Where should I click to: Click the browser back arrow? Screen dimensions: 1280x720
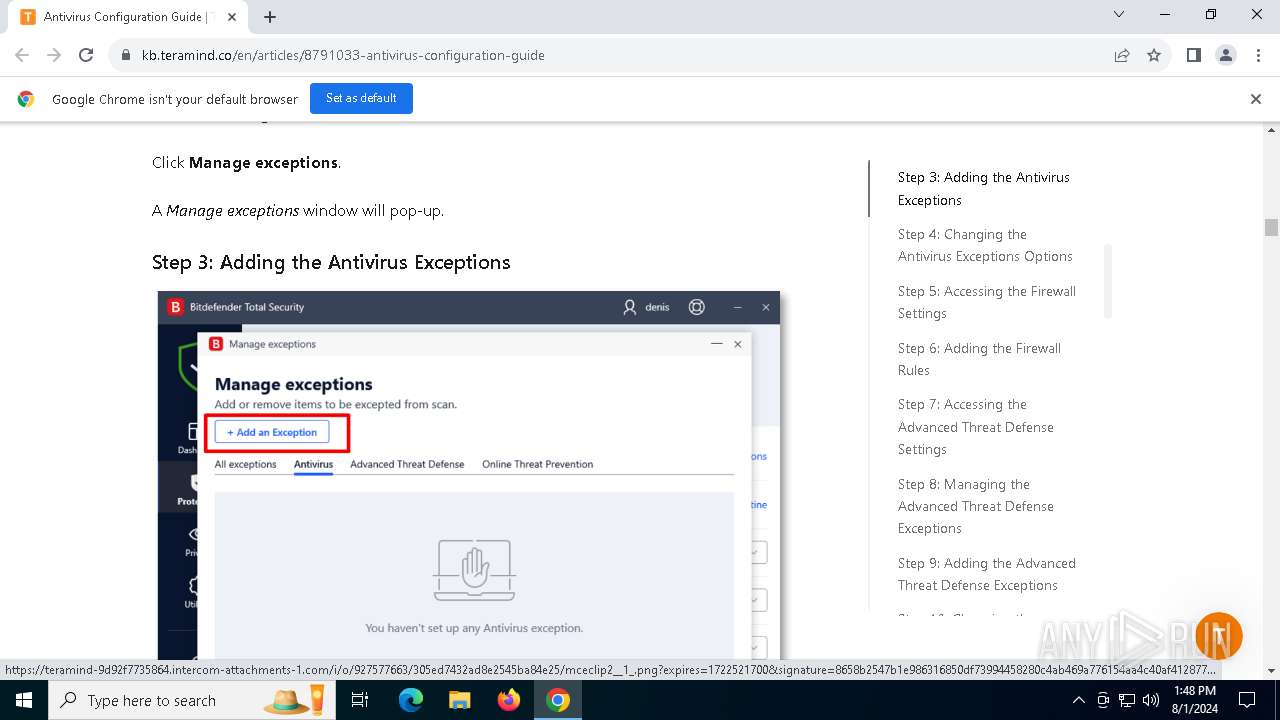pos(22,55)
